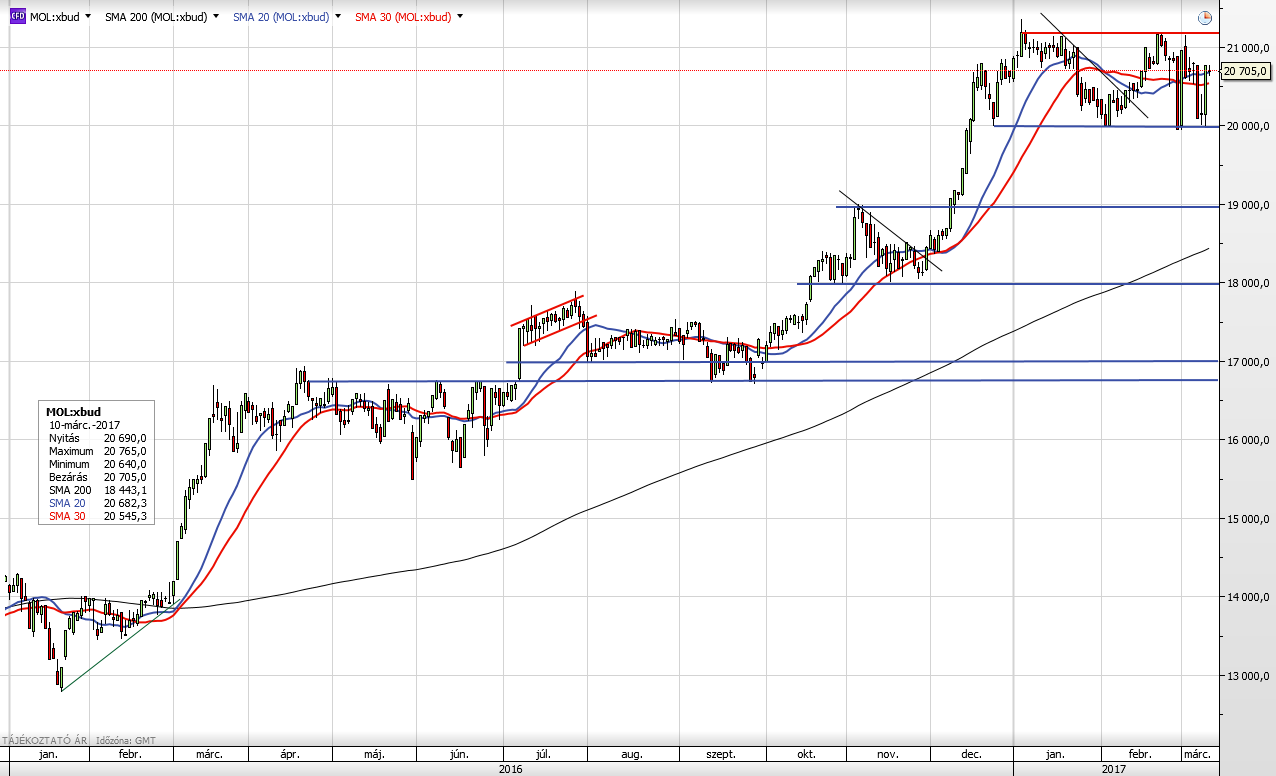
Task: Click the 2016 year label on time axis
Action: (510, 769)
